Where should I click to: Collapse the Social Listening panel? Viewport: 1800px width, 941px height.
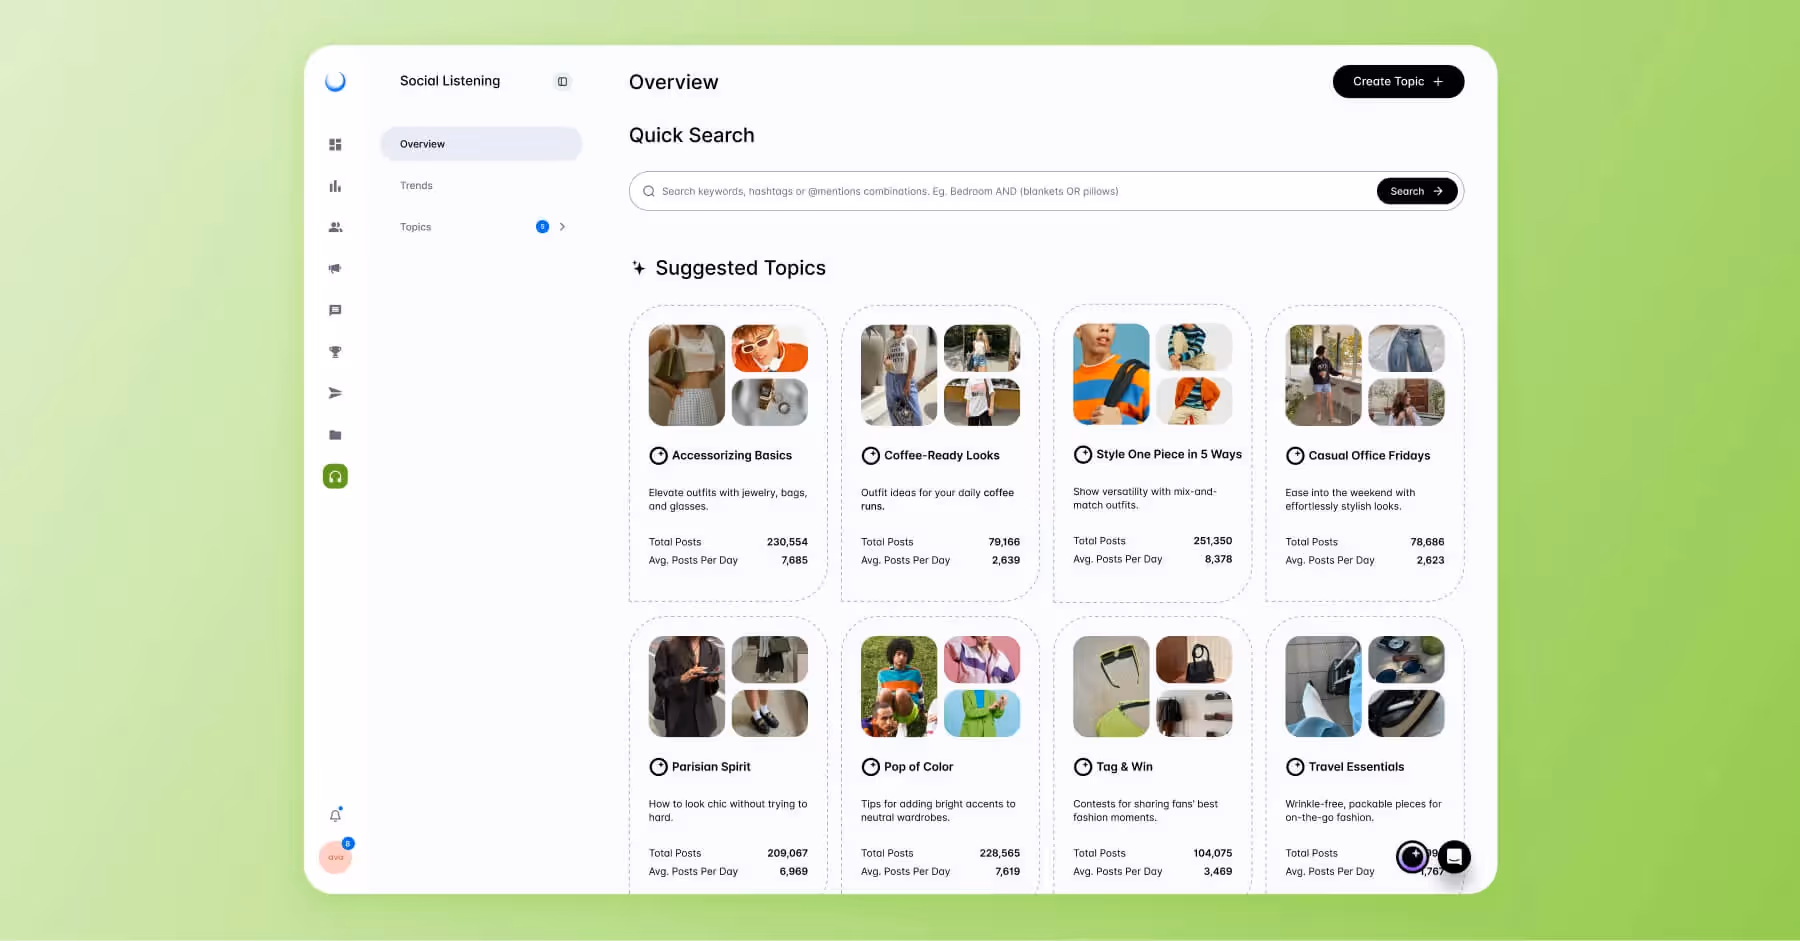point(562,81)
